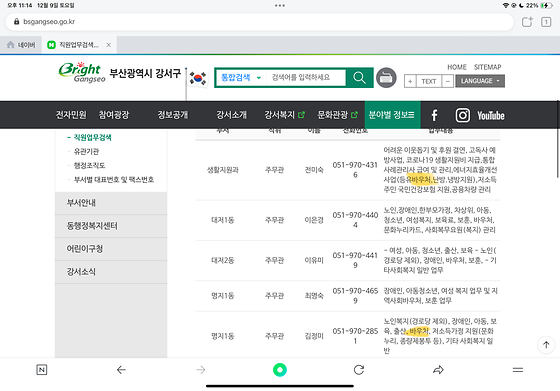
Task: Select name 김정미 in table
Action: [x=314, y=336]
